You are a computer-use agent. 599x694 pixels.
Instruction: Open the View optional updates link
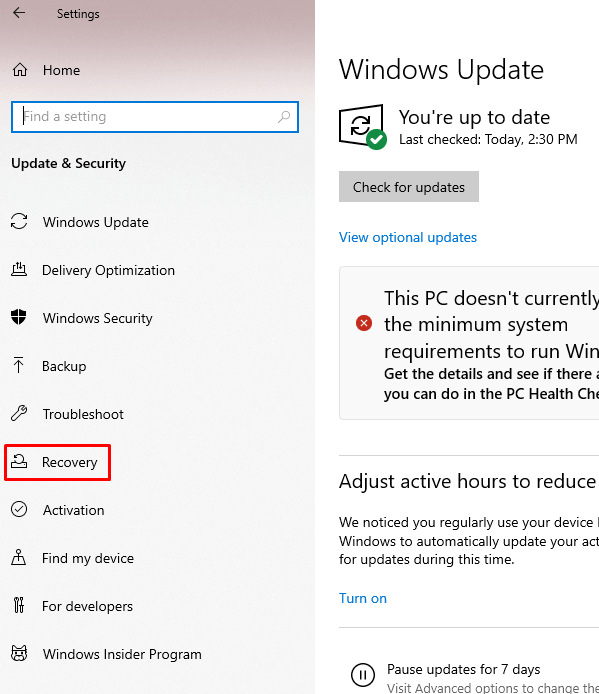pyautogui.click(x=408, y=237)
